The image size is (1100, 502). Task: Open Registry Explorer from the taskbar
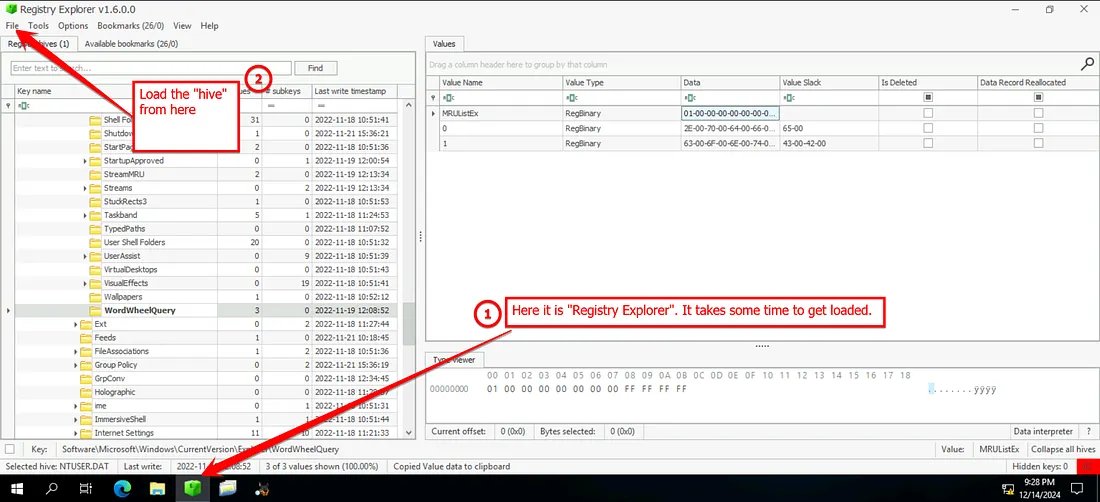(191, 488)
